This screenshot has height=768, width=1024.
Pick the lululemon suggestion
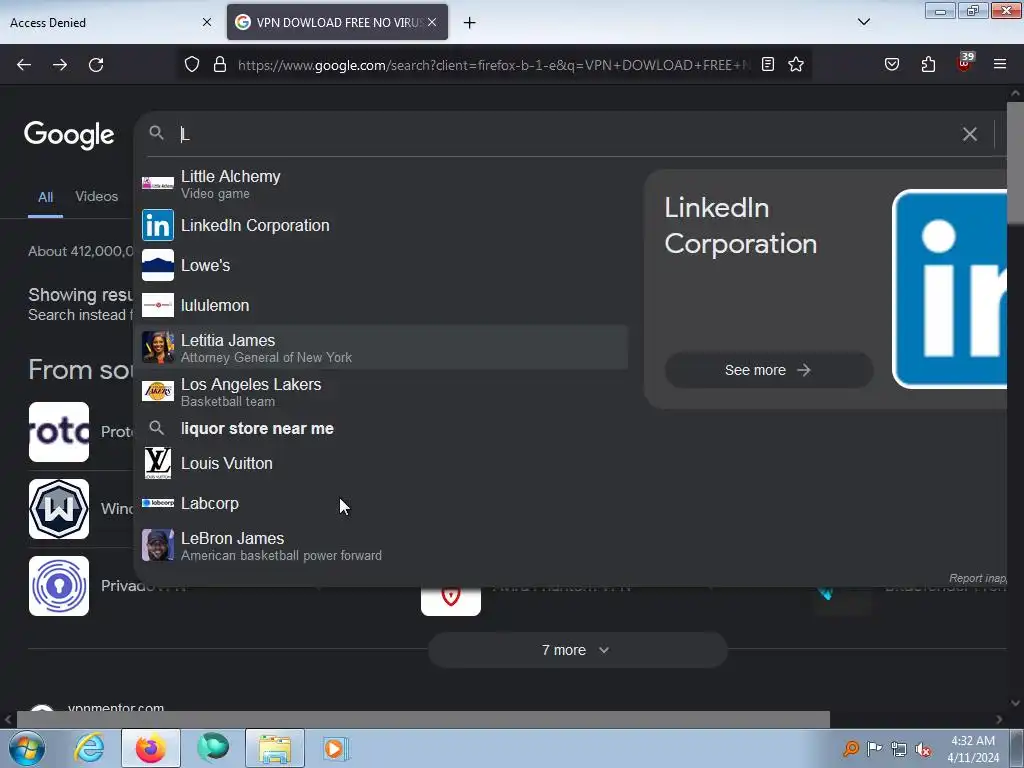[383, 305]
